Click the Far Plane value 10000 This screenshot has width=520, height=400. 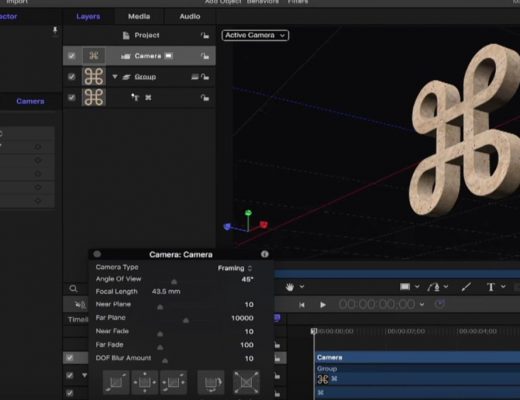(x=242, y=318)
